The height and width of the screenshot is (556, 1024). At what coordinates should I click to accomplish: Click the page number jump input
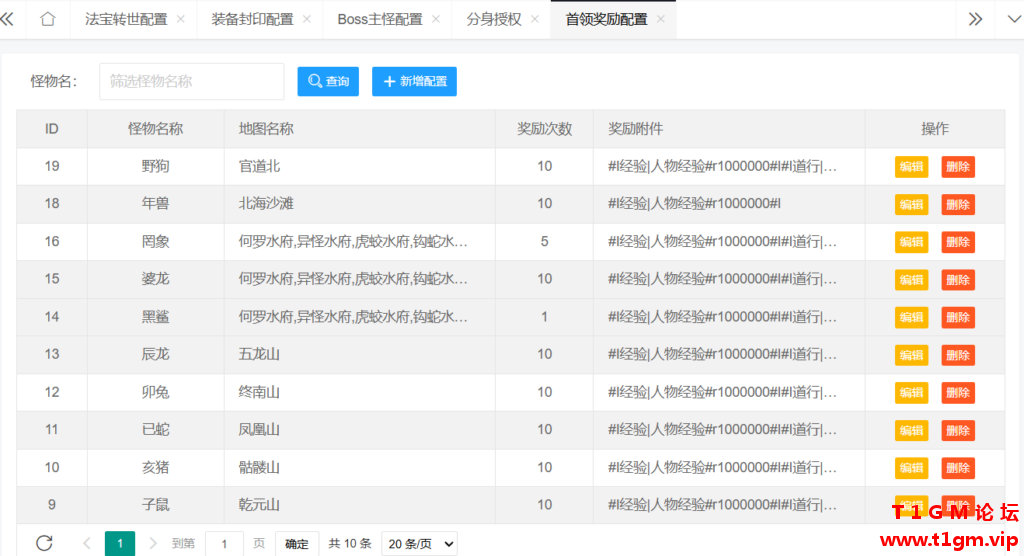click(224, 544)
